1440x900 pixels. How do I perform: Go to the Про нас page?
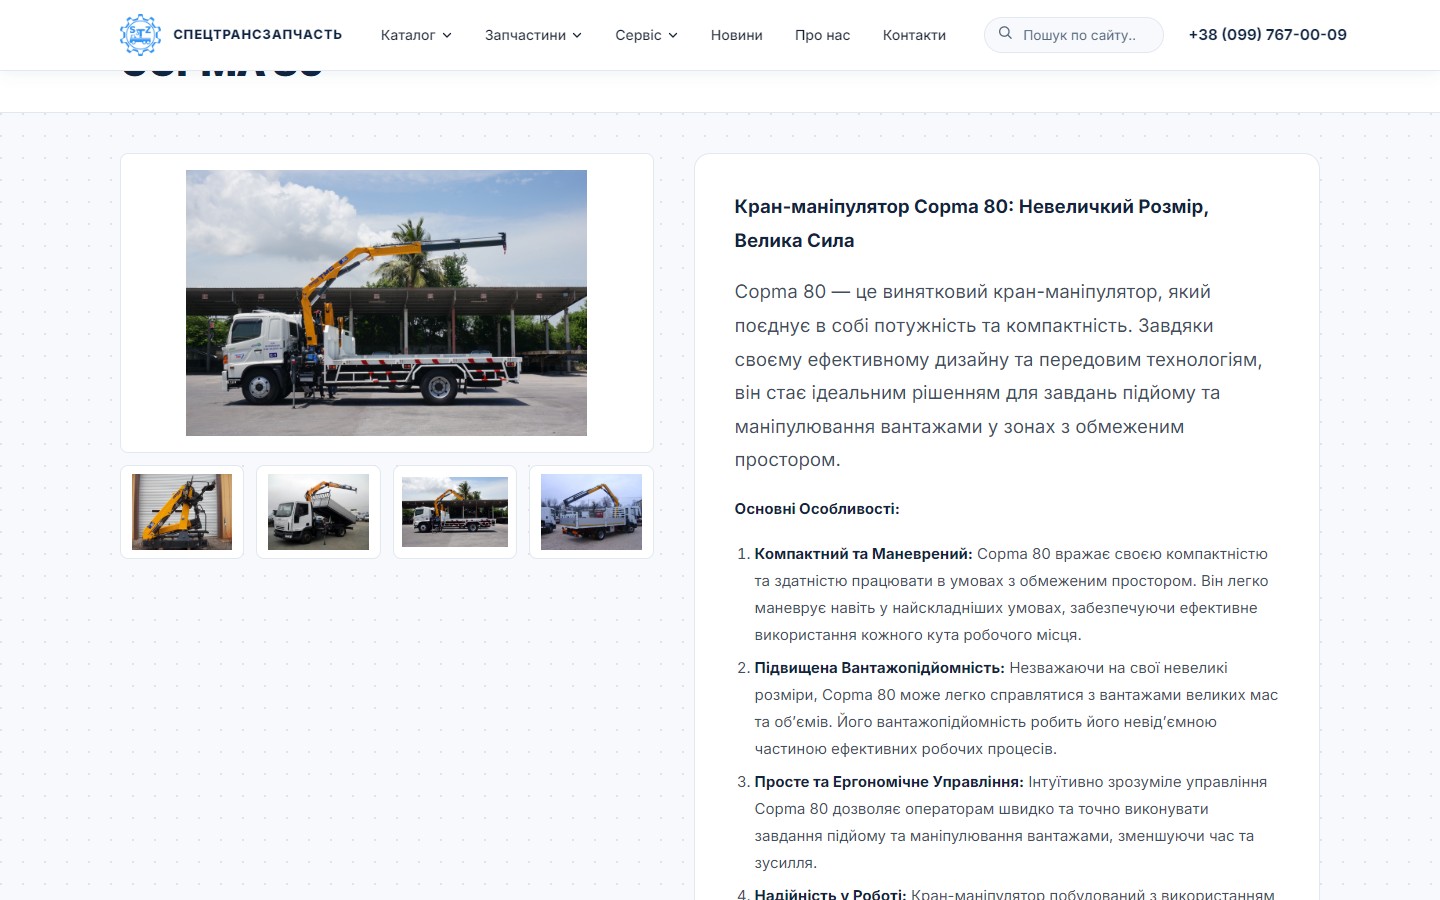pyautogui.click(x=822, y=35)
